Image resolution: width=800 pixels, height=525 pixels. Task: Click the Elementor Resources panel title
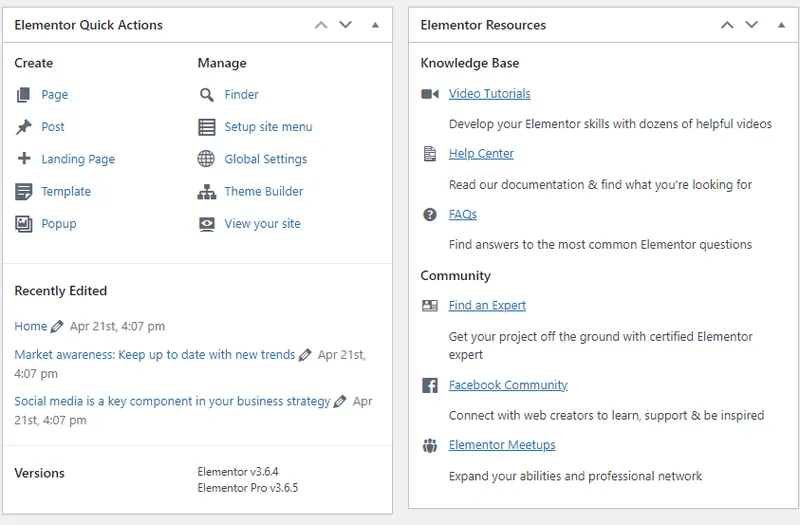[x=483, y=25]
